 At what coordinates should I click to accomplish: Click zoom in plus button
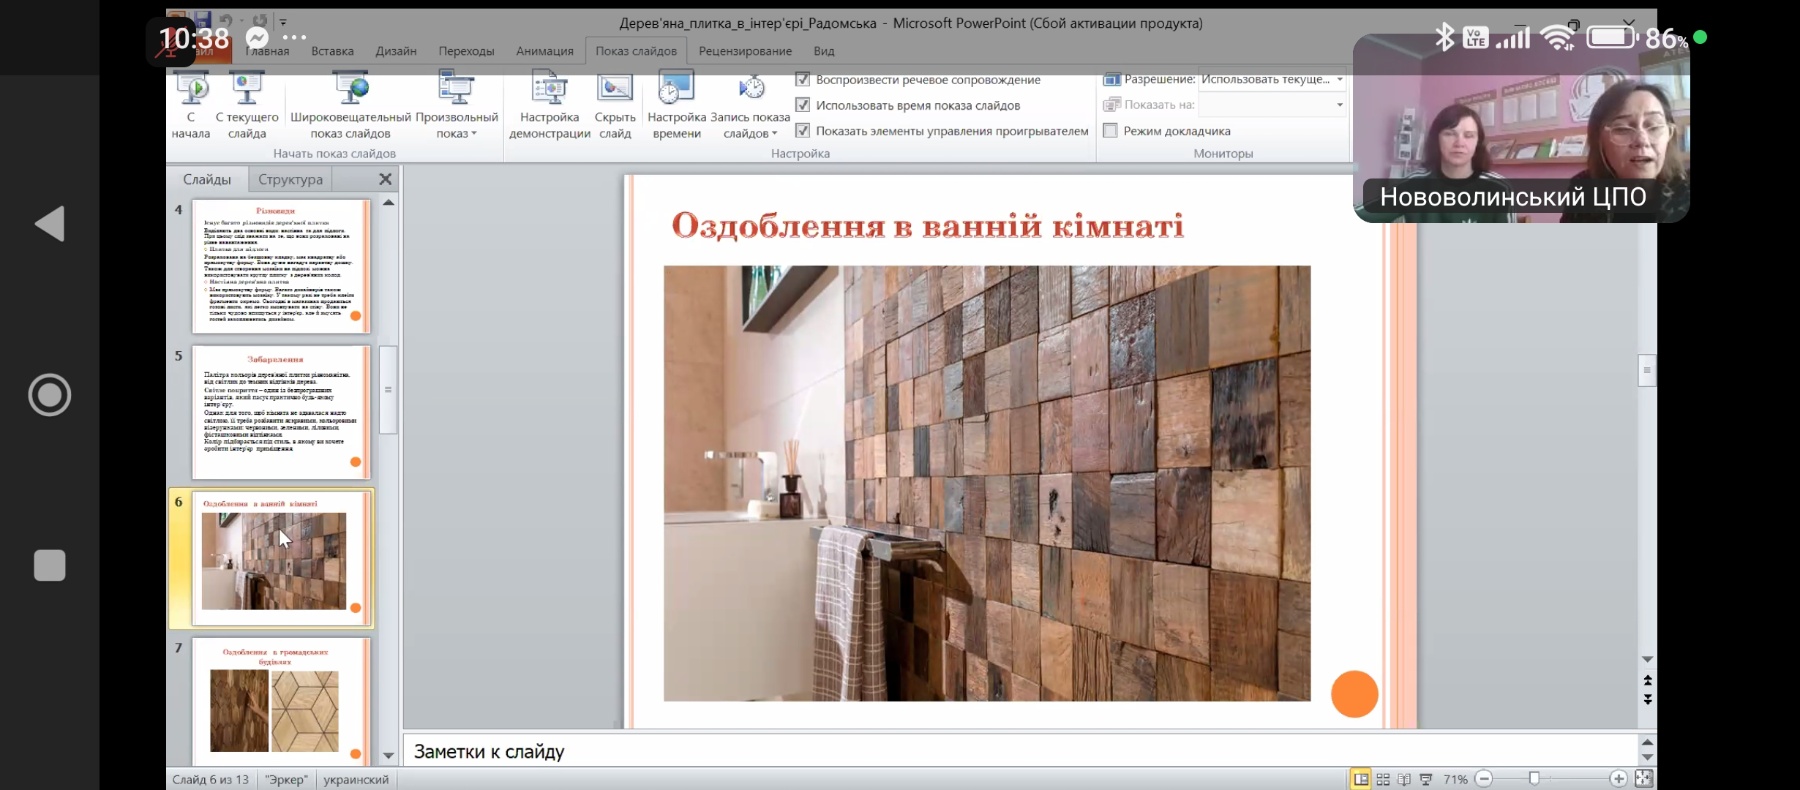1618,779
